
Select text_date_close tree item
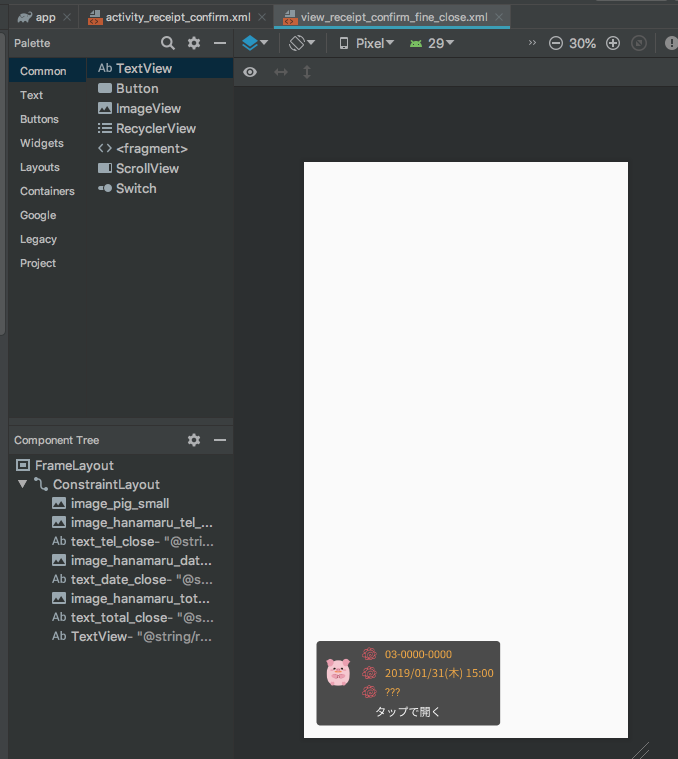click(132, 579)
